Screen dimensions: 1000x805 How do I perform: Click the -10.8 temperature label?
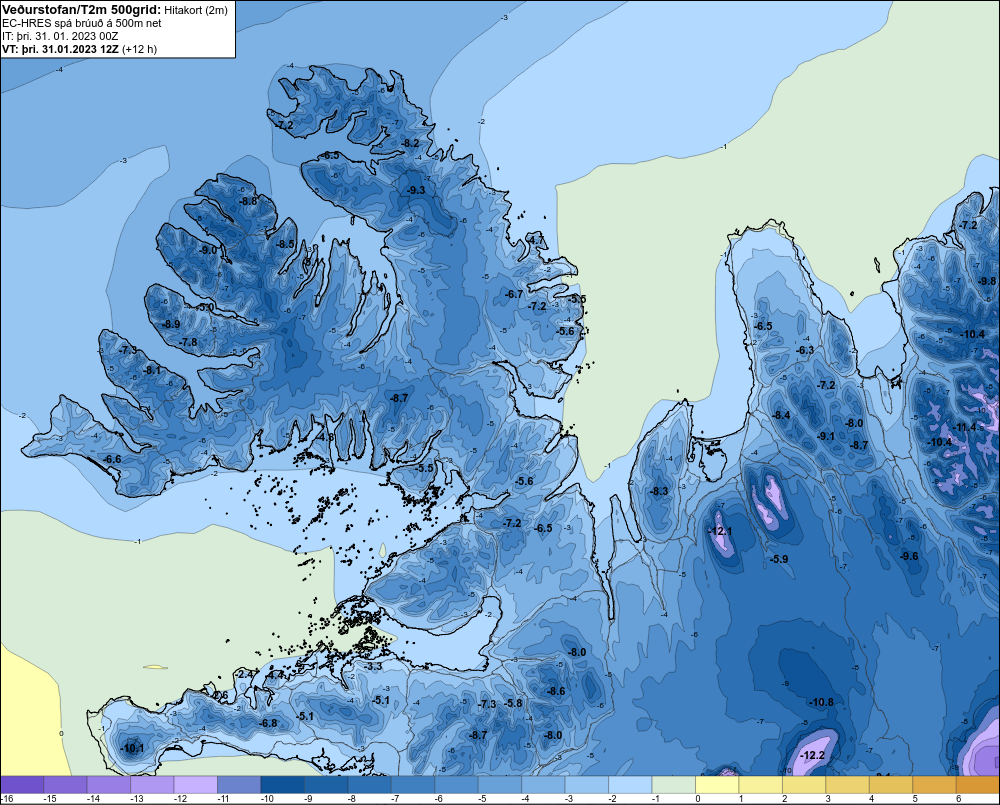[x=821, y=702]
